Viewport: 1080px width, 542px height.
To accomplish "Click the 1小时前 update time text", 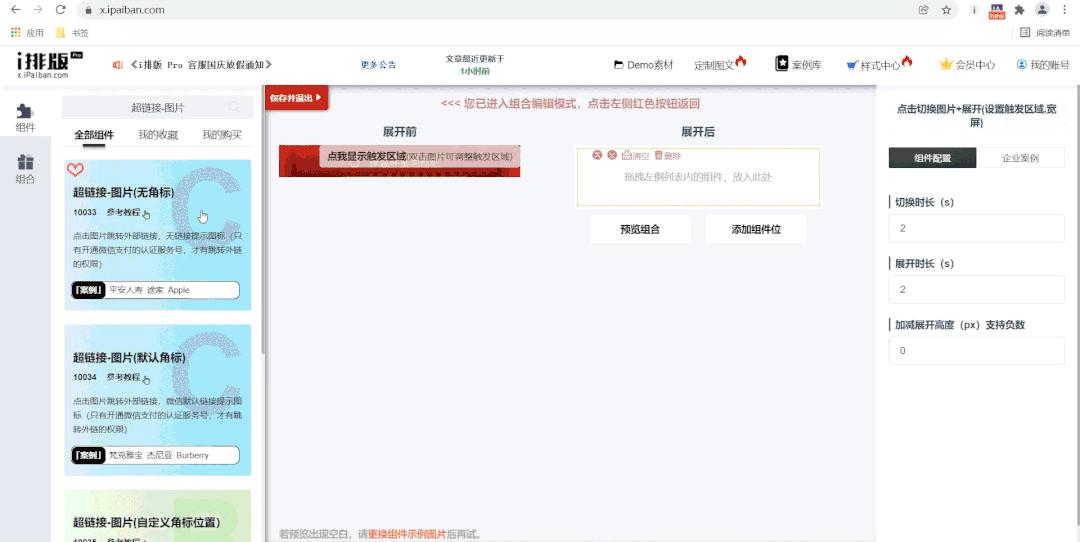I will click(475, 71).
